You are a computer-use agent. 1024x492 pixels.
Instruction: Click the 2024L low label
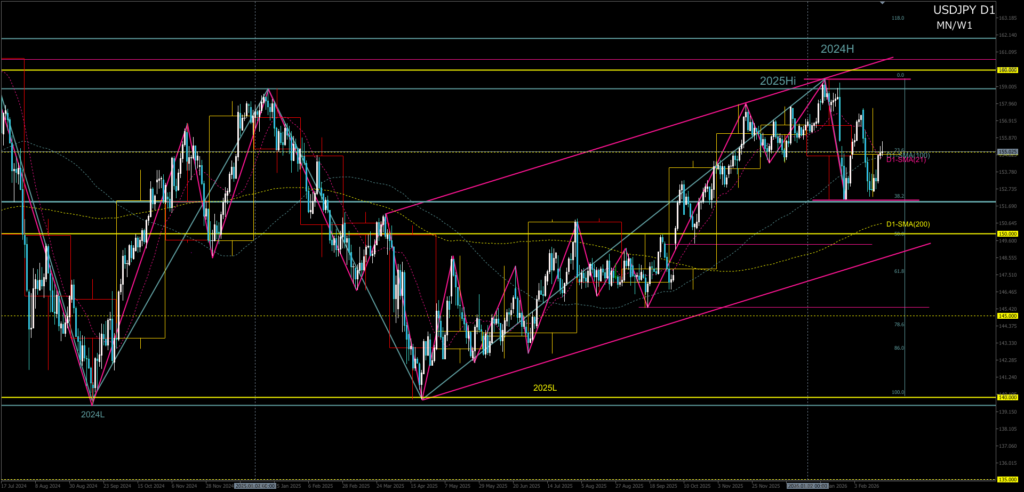(x=93, y=412)
